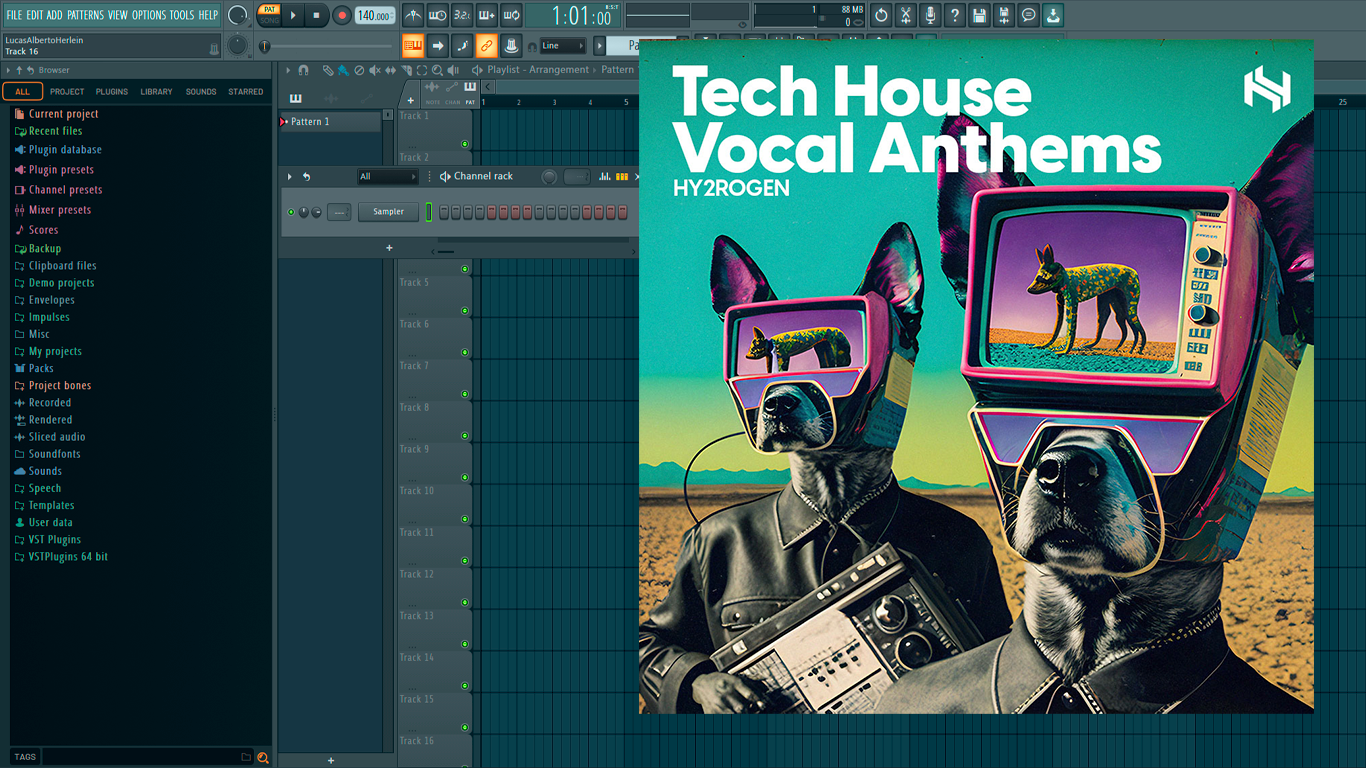Toggle loop recording icon
Image resolution: width=1366 pixels, height=768 pixels.
point(511,15)
